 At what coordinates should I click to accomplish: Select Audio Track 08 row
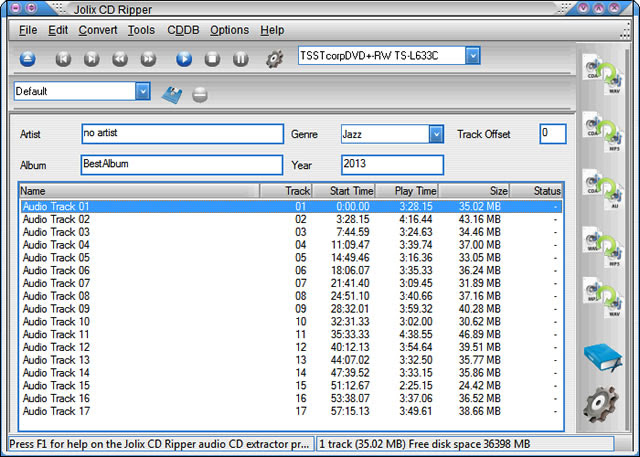pyautogui.click(x=291, y=296)
